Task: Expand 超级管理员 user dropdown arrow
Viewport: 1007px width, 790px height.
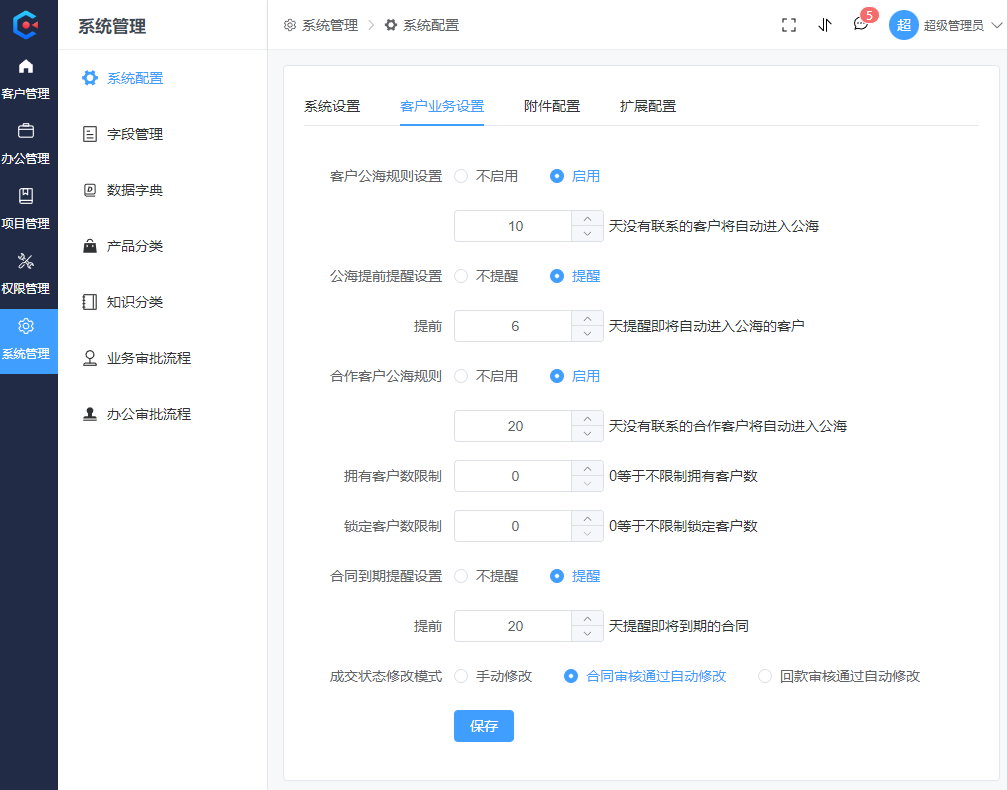Action: pyautogui.click(x=996, y=26)
